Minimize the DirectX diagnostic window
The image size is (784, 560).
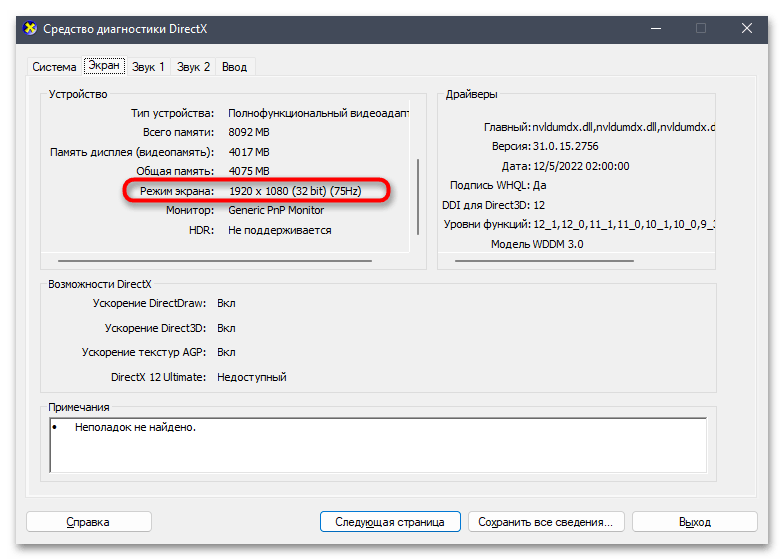[656, 28]
